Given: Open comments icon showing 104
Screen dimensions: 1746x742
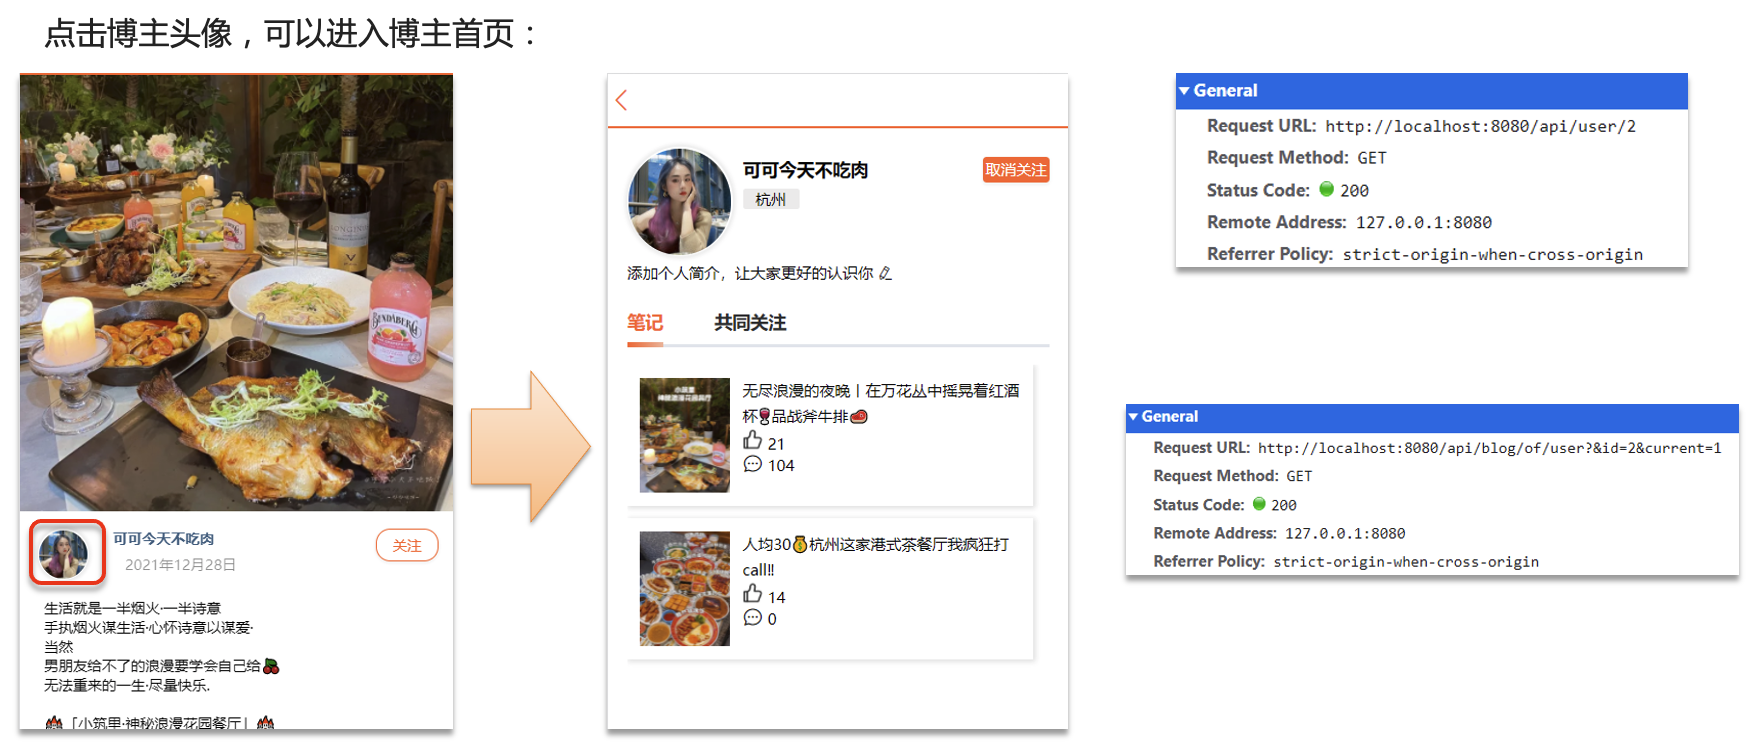Looking at the screenshot, I should point(753,465).
